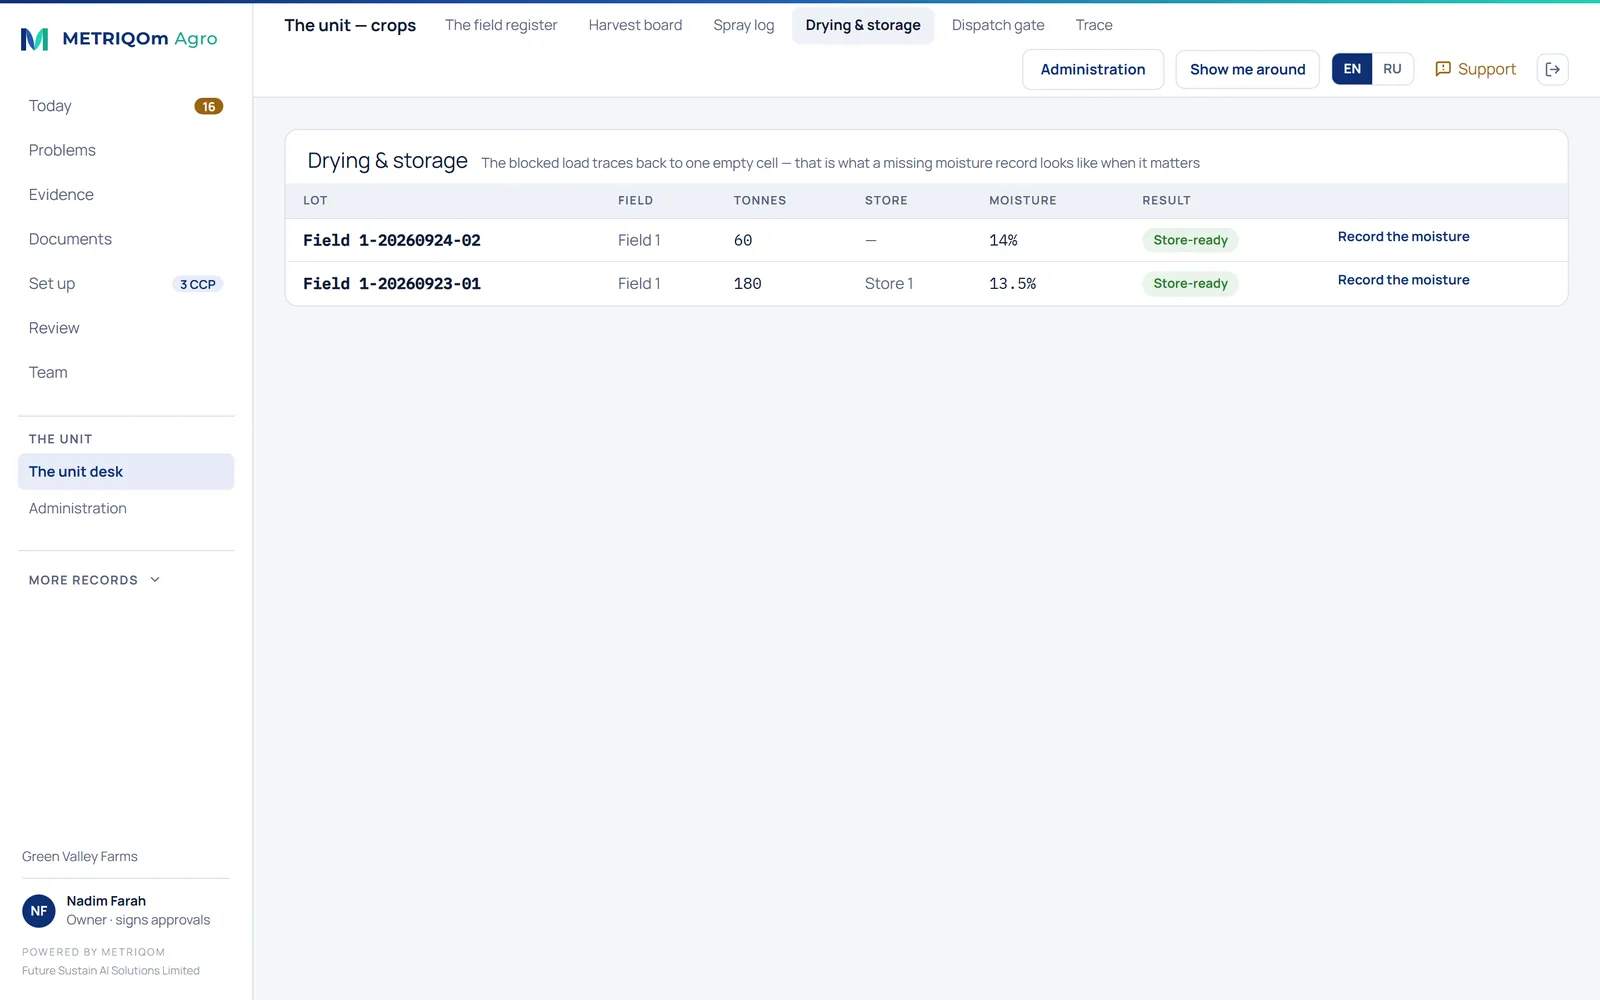Expand the More Records section
This screenshot has height=1000, width=1600.
coord(95,580)
